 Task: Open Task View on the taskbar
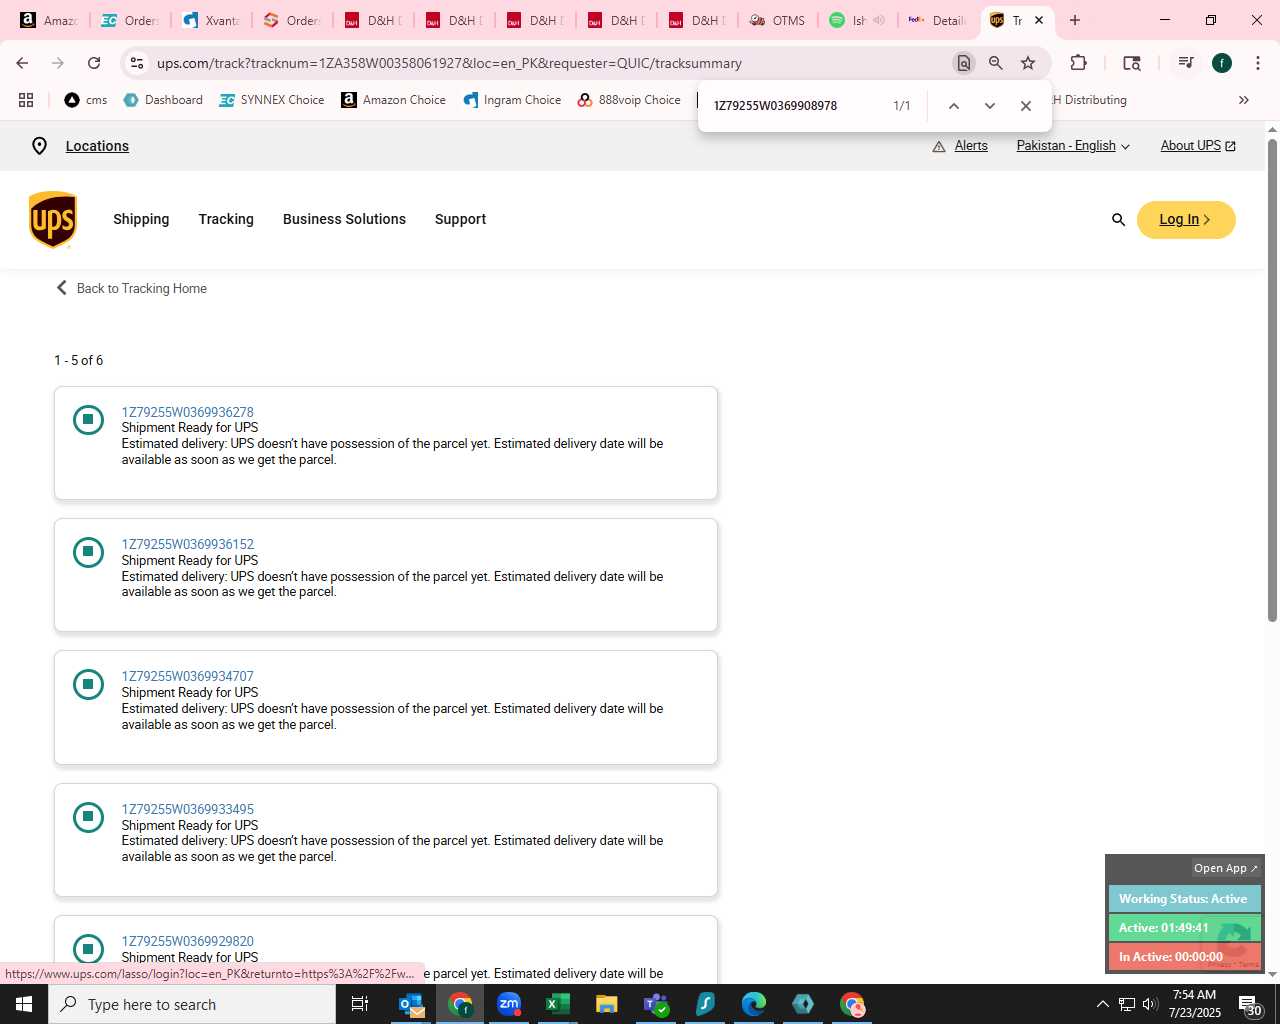coord(360,1004)
